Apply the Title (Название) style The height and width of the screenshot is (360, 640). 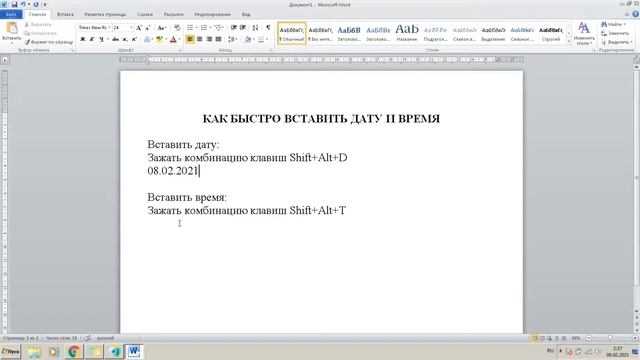407,33
